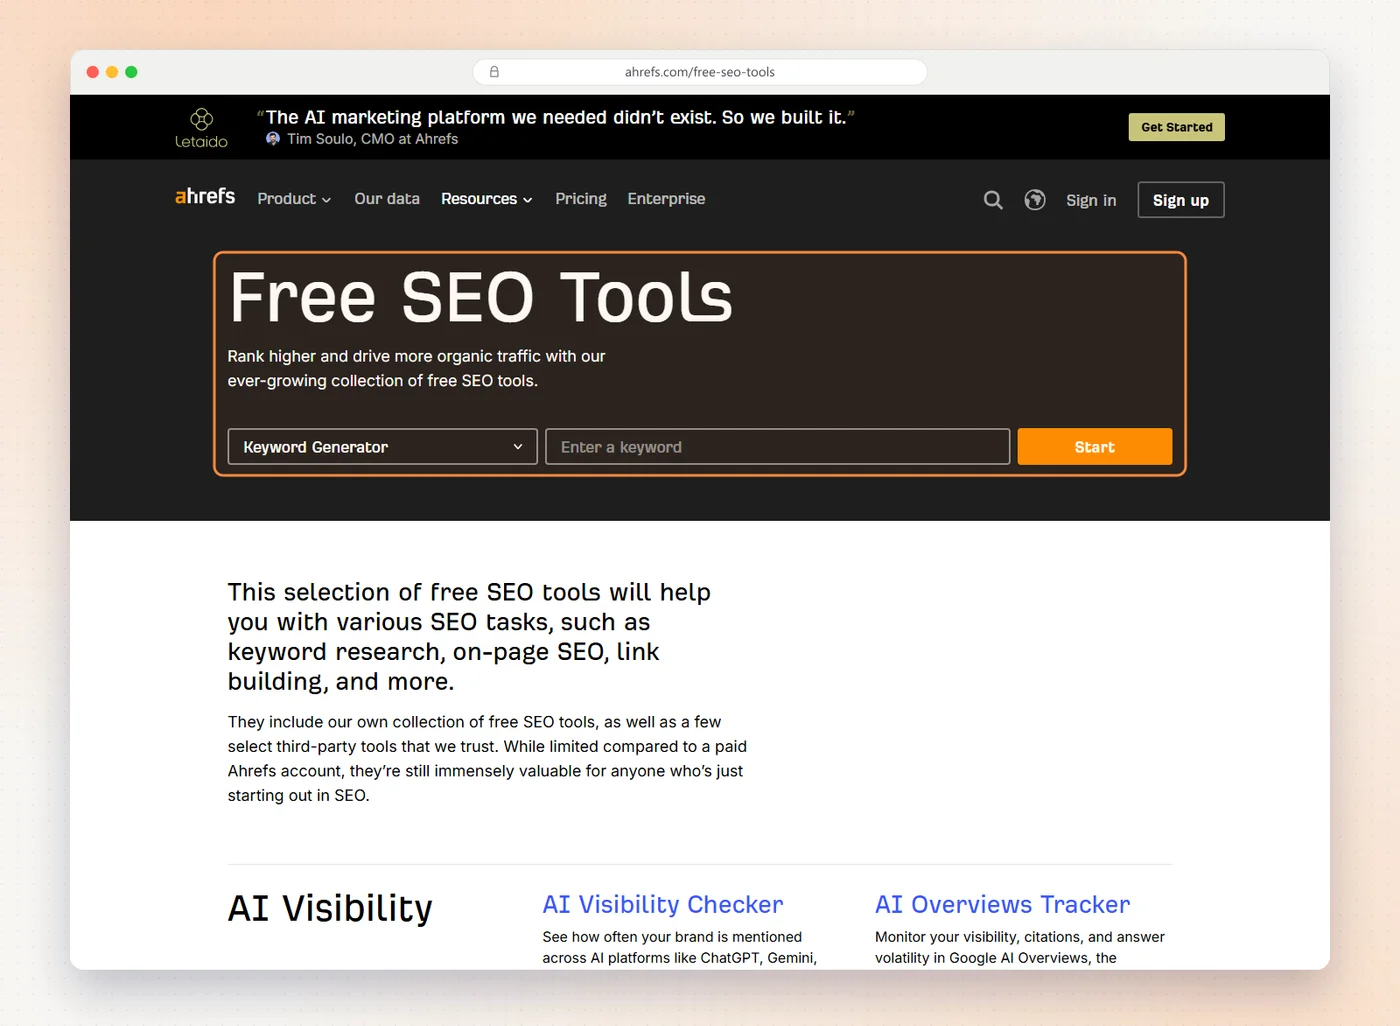Image resolution: width=1400 pixels, height=1026 pixels.
Task: Expand the Product menu
Action: point(294,199)
